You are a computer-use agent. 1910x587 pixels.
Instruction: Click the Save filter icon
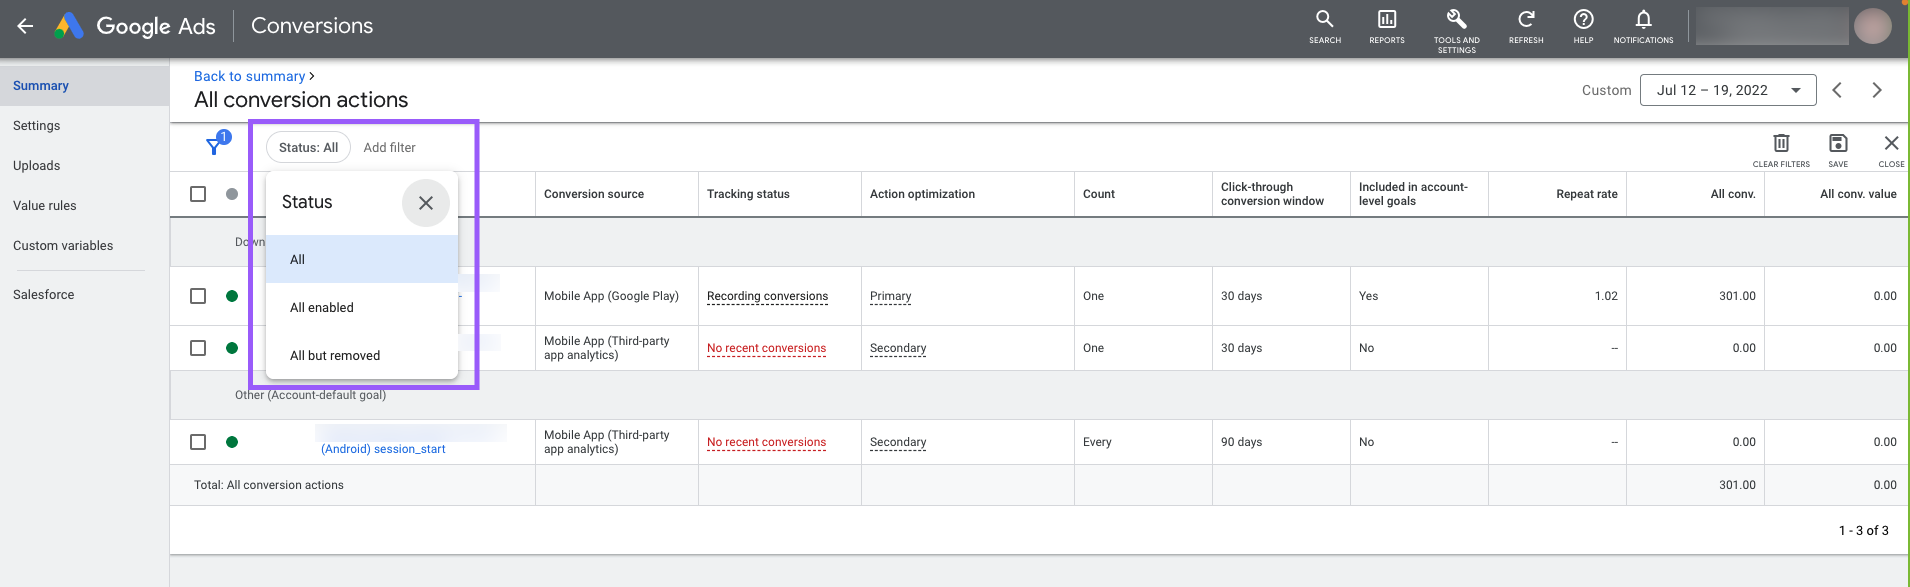click(1838, 148)
